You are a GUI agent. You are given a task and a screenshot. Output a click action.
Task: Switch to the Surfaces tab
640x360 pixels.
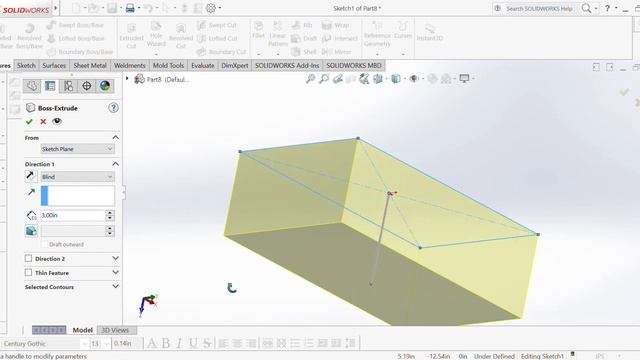pos(54,65)
